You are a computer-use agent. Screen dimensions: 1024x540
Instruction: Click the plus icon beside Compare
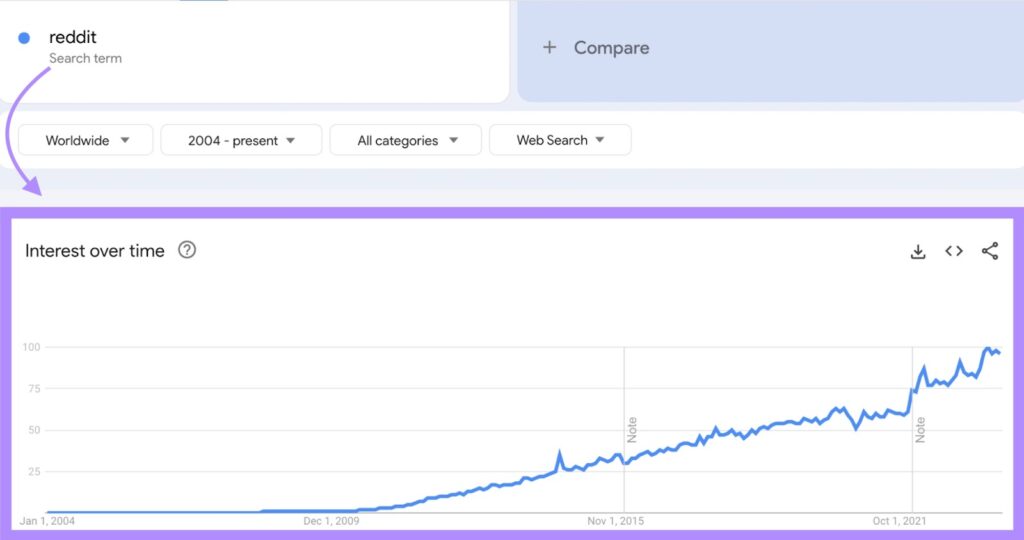click(549, 47)
